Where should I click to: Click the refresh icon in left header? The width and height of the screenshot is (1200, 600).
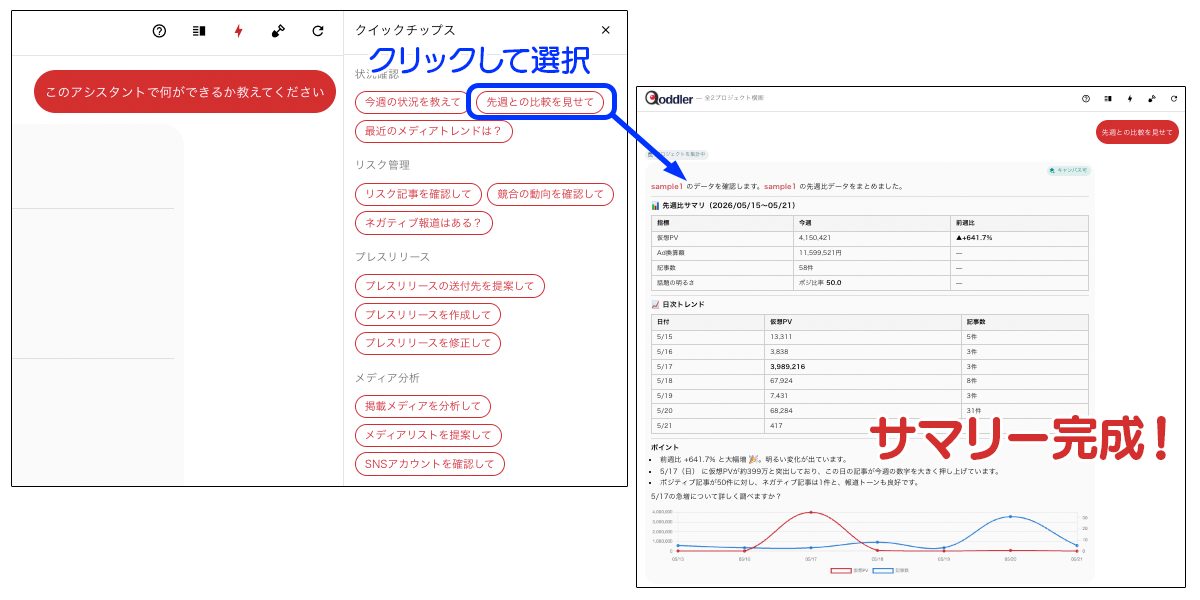tap(318, 31)
